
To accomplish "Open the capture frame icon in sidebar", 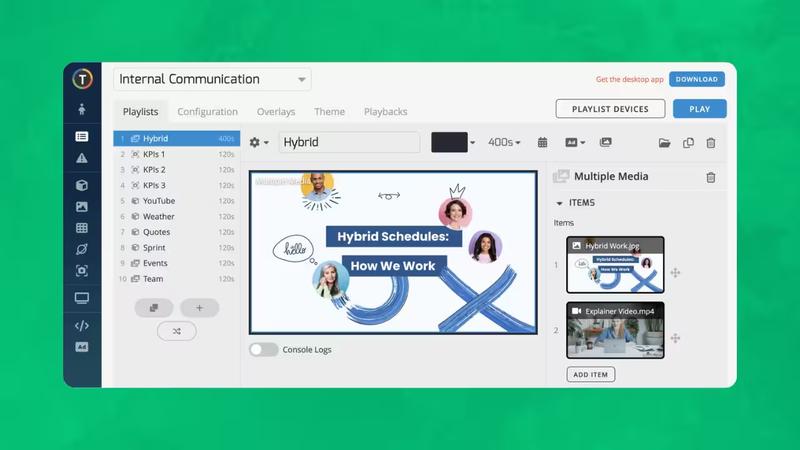I will (x=82, y=270).
